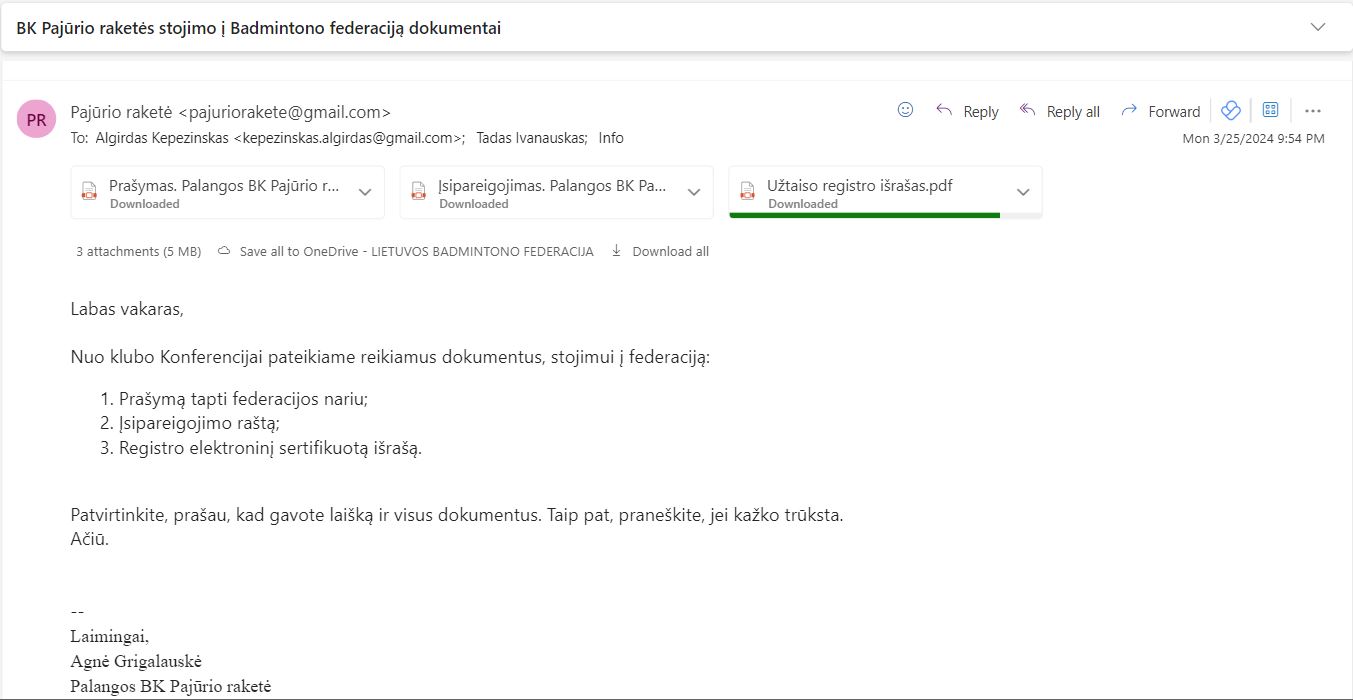Image resolution: width=1353 pixels, height=700 pixels.
Task: Click the PR sender avatar
Action: click(36, 120)
